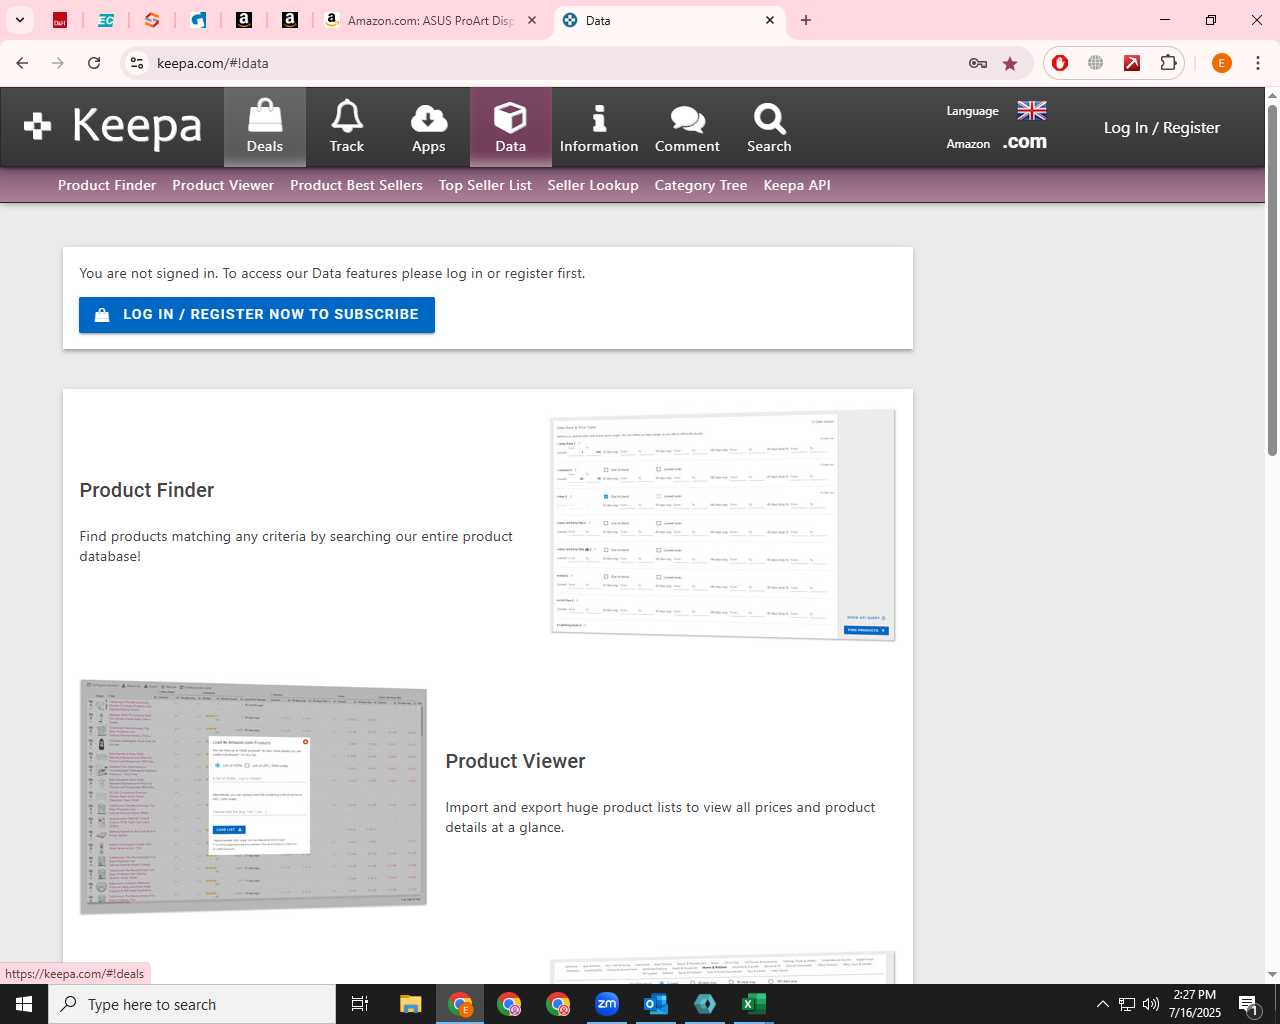The height and width of the screenshot is (1024, 1280).
Task: Open the Windows Start menu
Action: (24, 1004)
